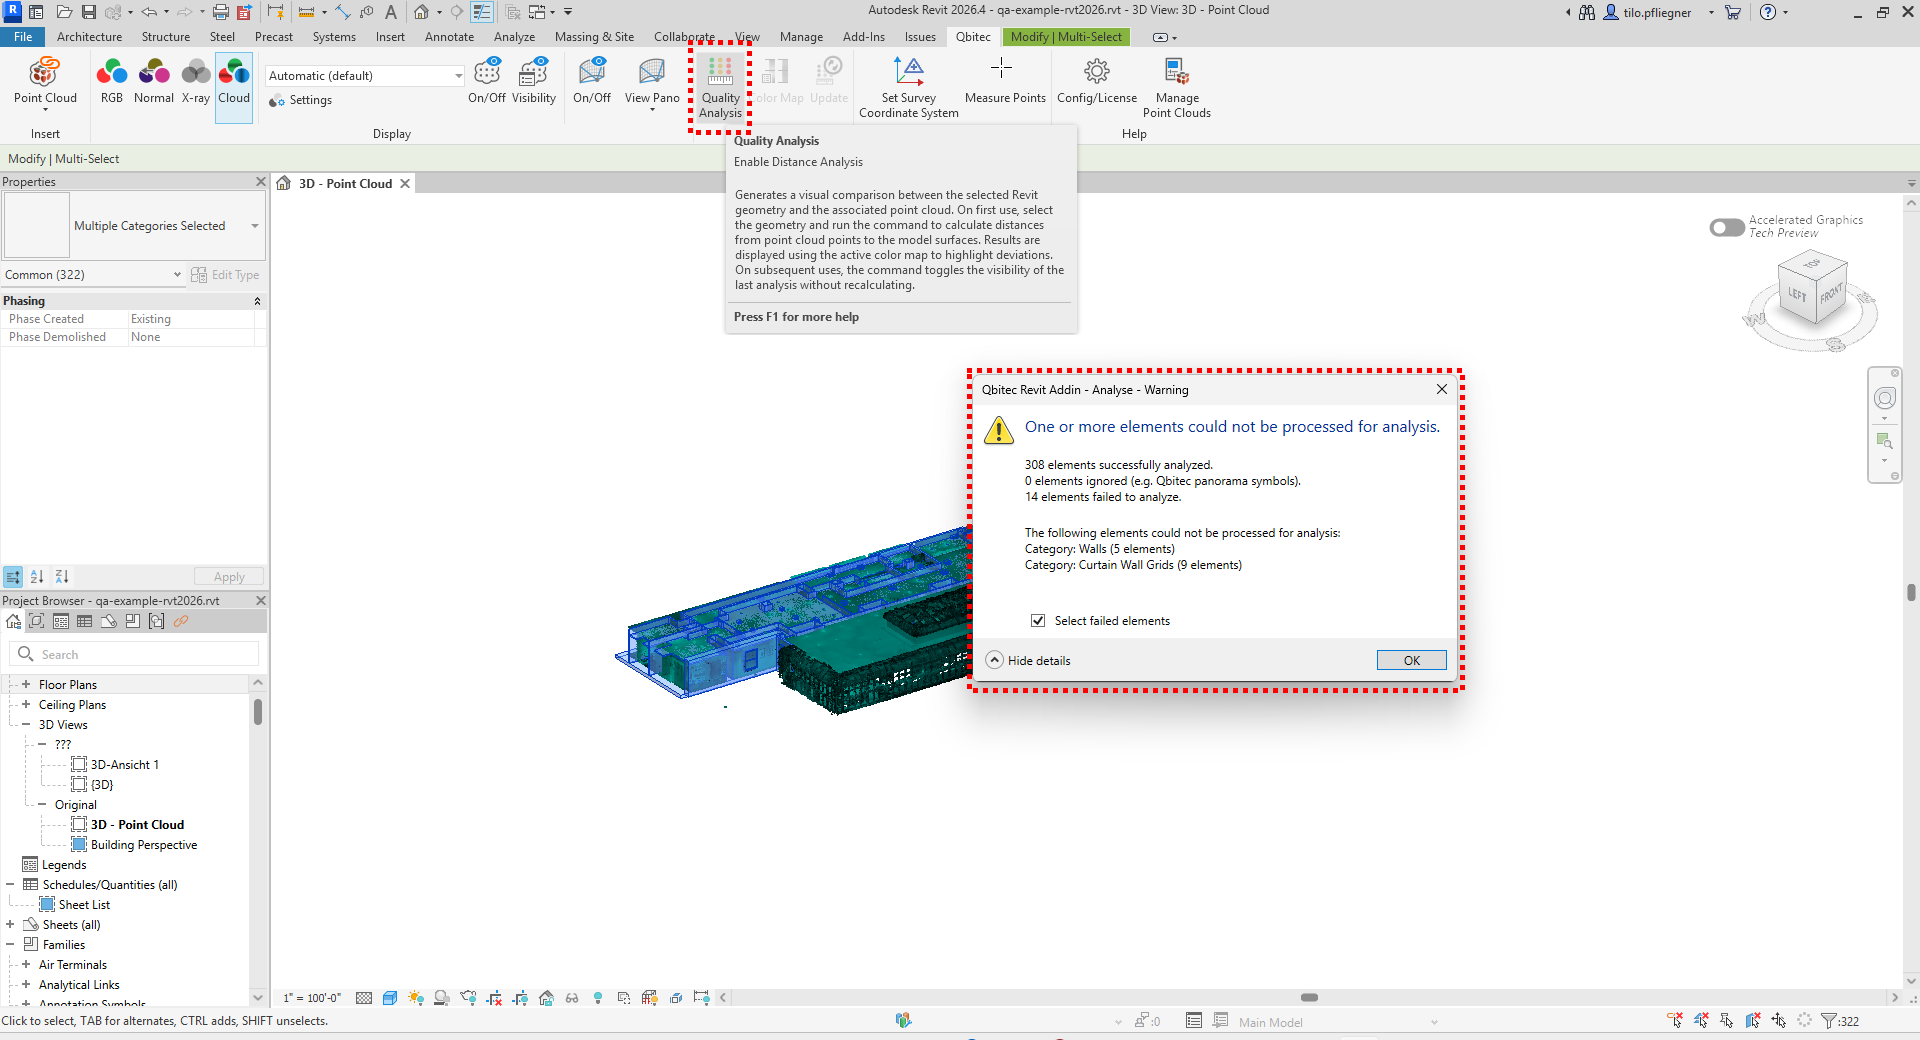Collapse details via Hide details
This screenshot has width=1920, height=1040.
[x=1028, y=661]
